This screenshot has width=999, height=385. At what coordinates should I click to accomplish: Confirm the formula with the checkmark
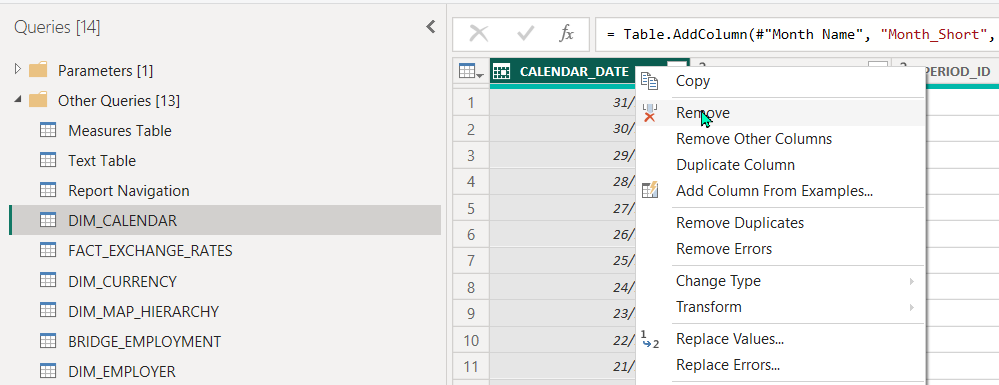click(526, 34)
